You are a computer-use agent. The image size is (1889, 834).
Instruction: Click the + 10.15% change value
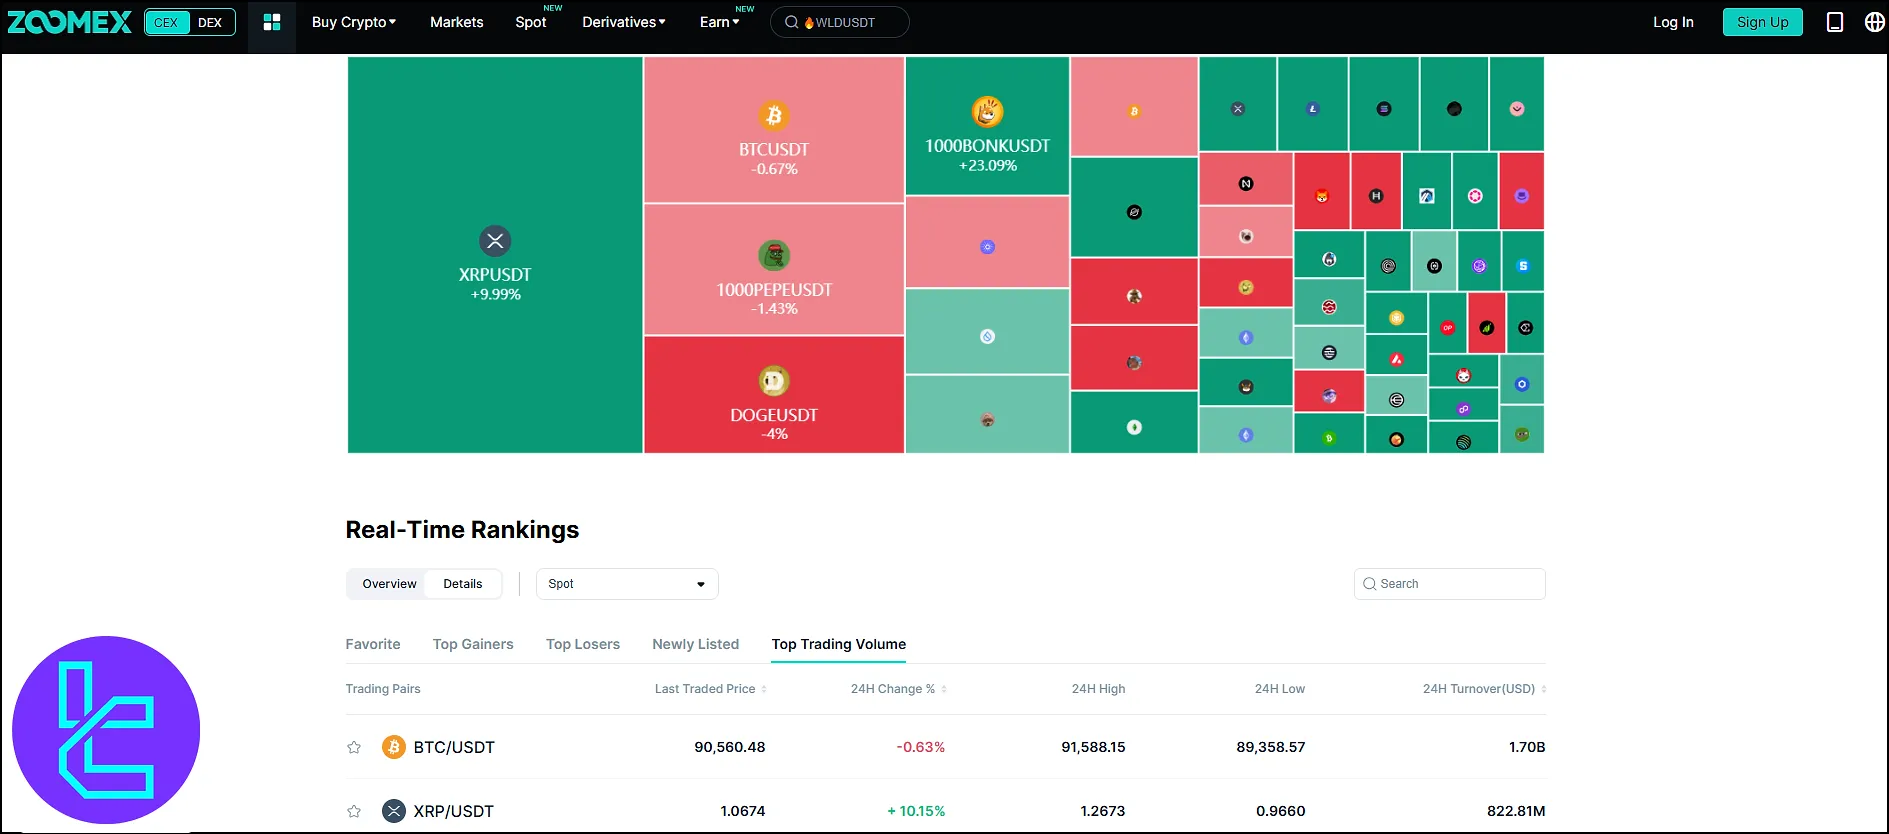pos(916,811)
